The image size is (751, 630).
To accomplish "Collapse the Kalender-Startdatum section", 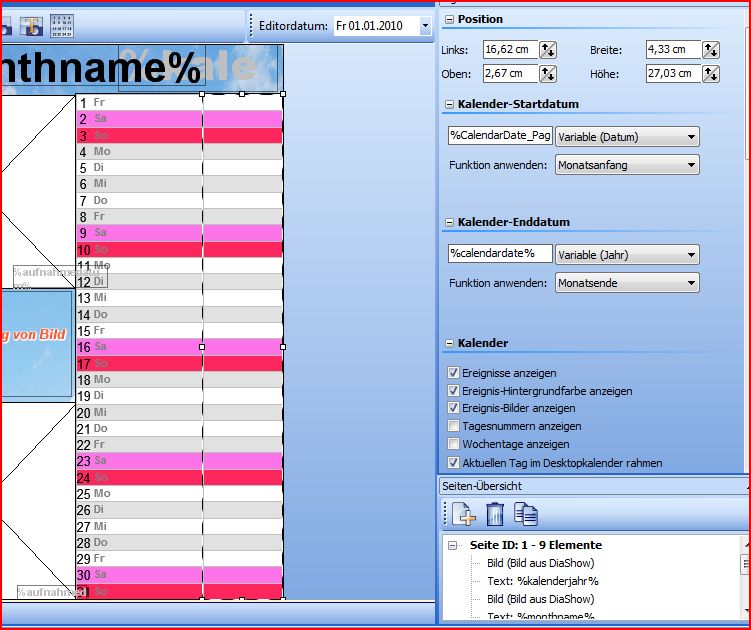I will pyautogui.click(x=449, y=104).
